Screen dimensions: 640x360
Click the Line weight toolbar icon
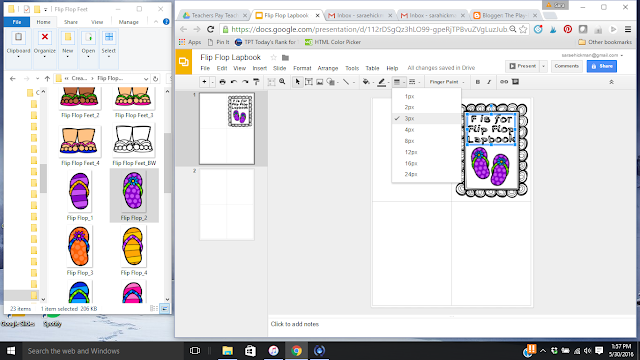[397, 82]
